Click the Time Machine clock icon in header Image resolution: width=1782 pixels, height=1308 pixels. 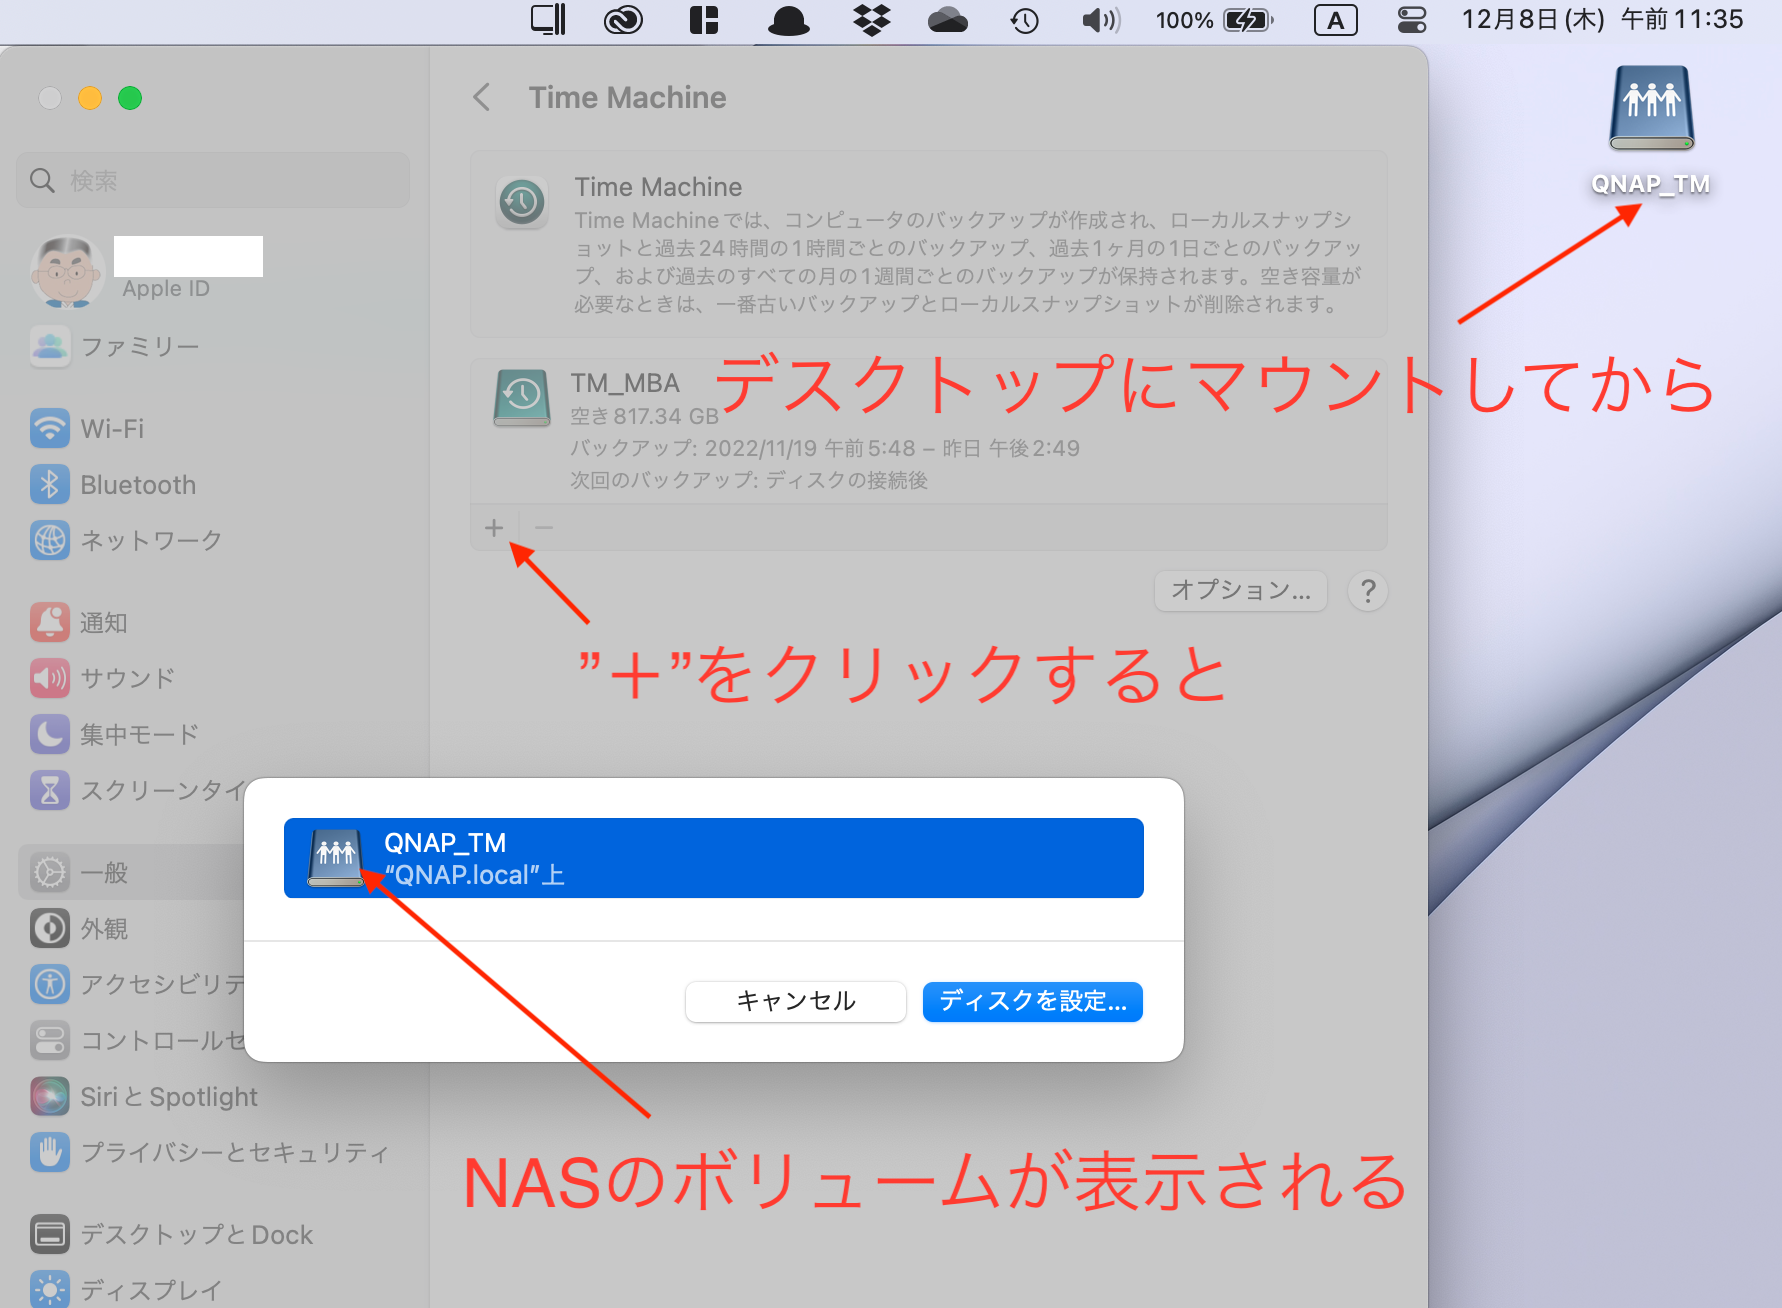pyautogui.click(x=522, y=203)
